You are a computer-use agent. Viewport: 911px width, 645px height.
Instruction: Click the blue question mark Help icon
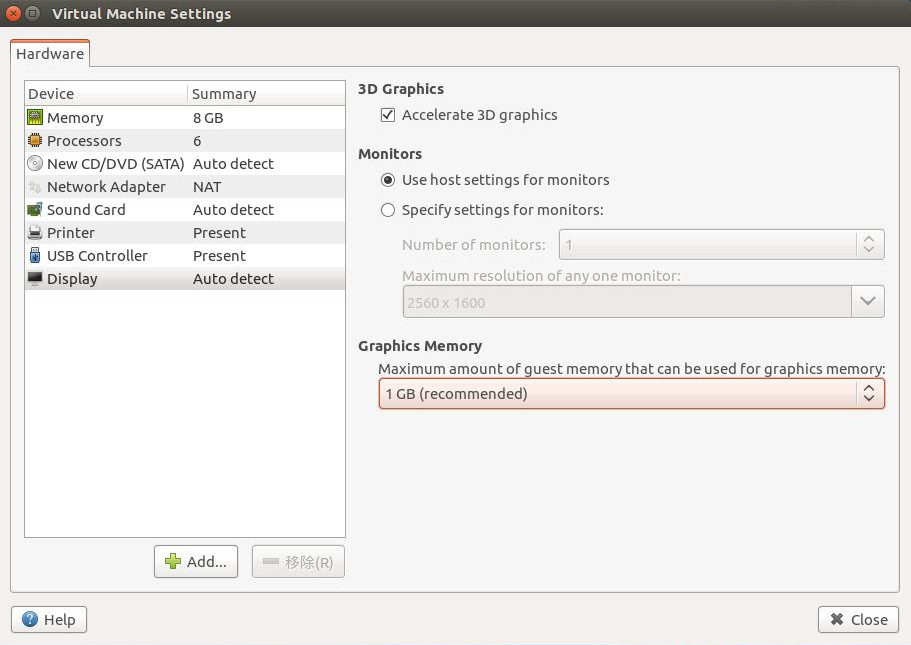[30, 619]
